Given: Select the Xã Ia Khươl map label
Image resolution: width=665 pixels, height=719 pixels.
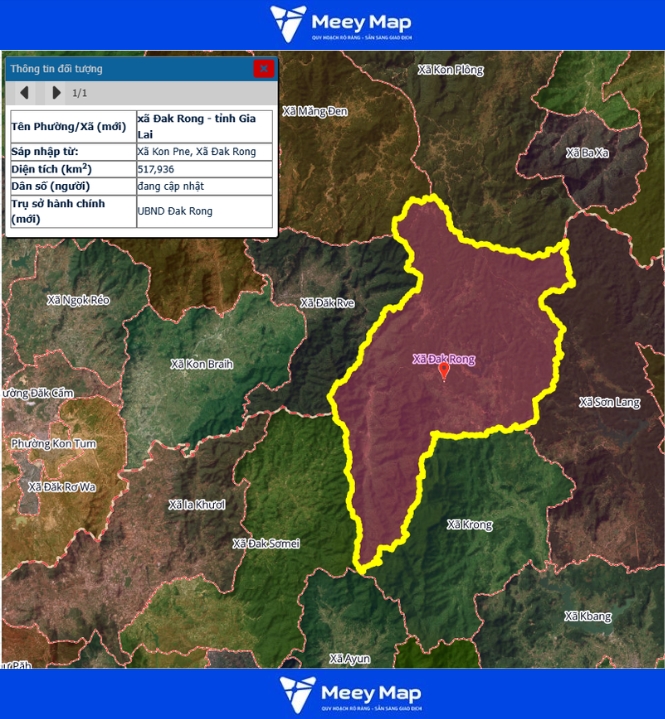Looking at the screenshot, I should point(197,504).
